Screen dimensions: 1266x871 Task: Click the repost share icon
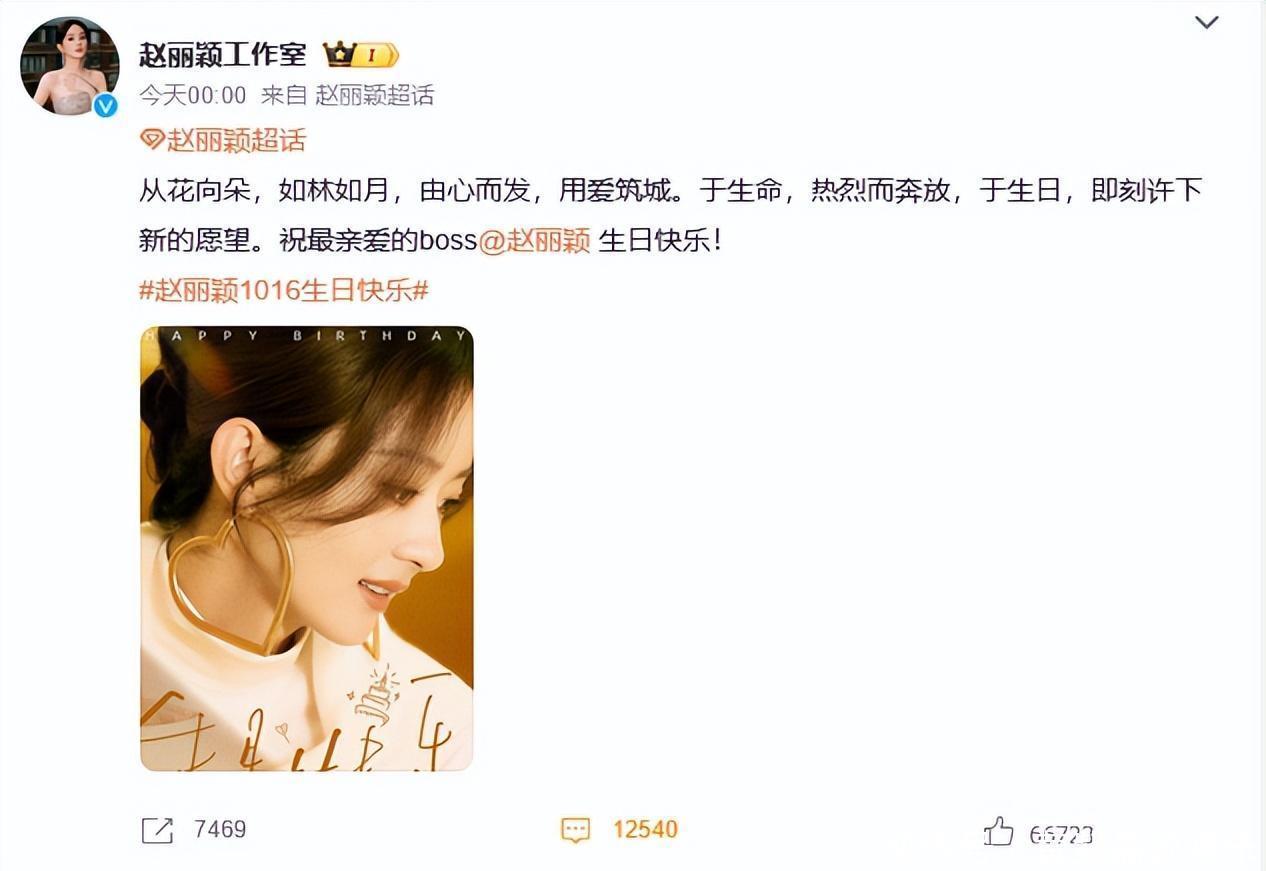157,830
